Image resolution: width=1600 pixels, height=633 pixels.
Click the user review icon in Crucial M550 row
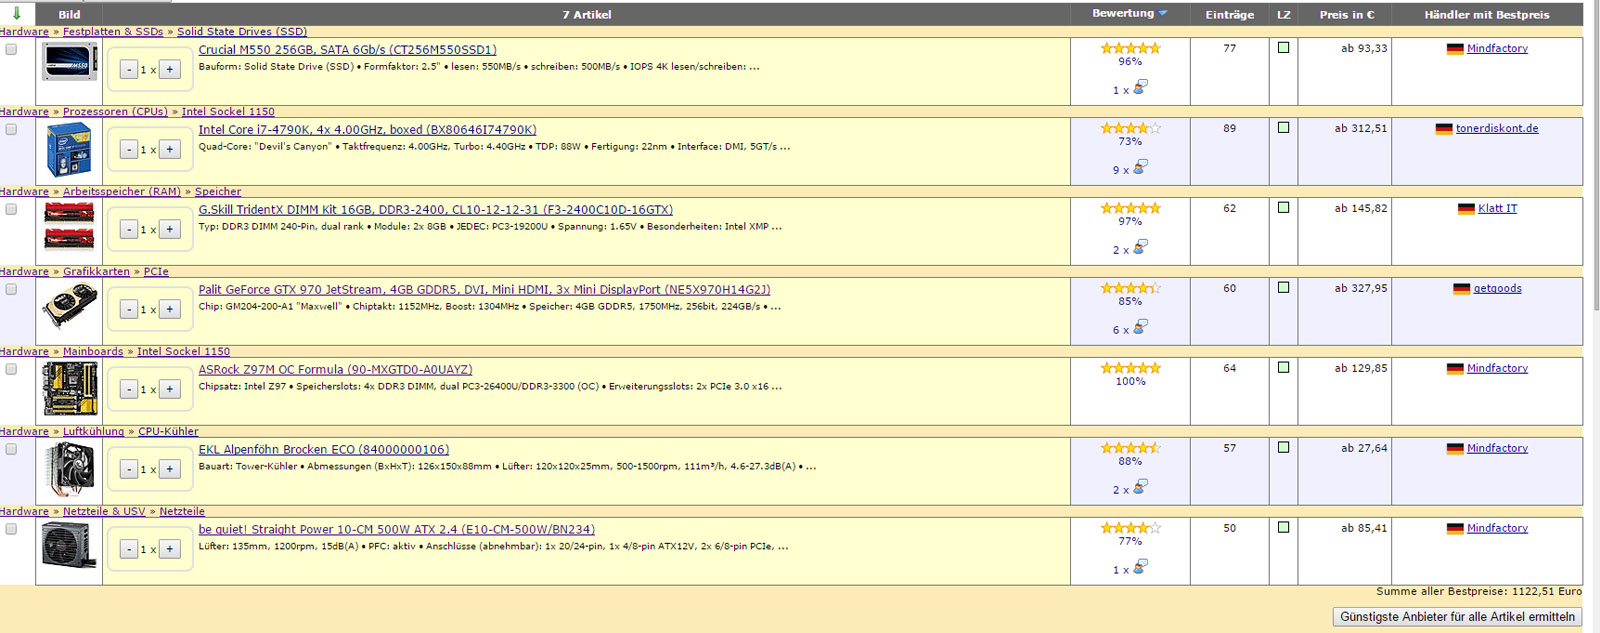(1140, 87)
